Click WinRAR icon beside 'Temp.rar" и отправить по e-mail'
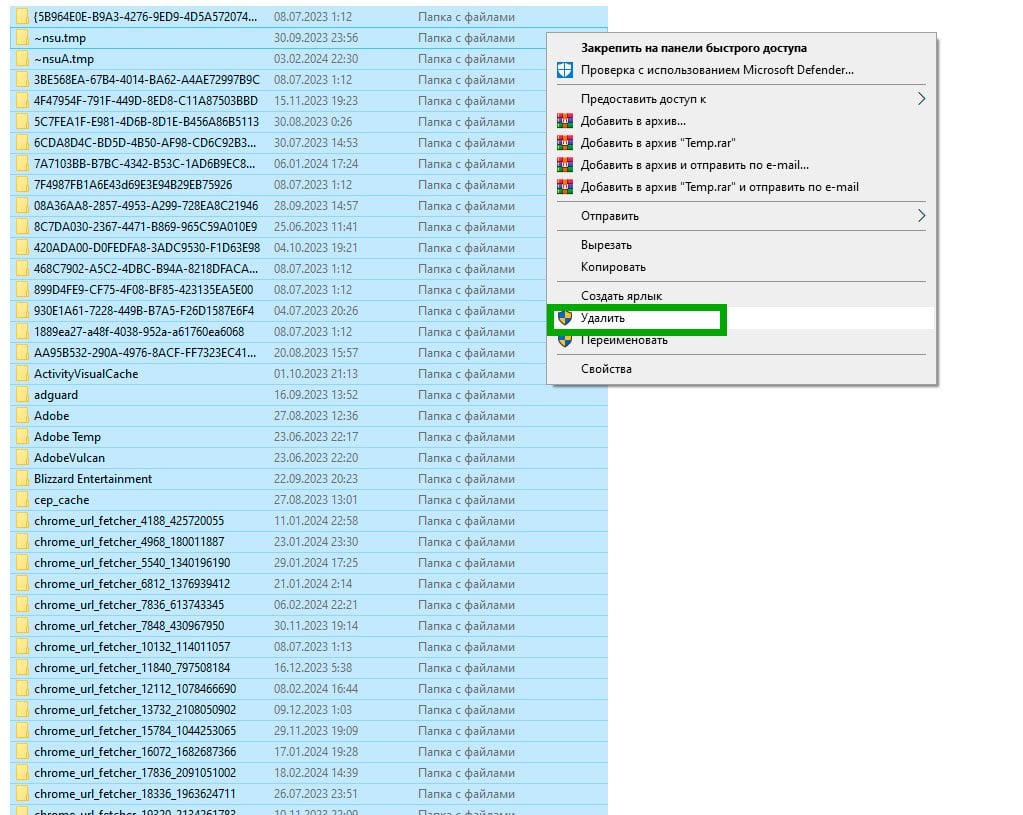This screenshot has width=1023, height=815. click(564, 187)
